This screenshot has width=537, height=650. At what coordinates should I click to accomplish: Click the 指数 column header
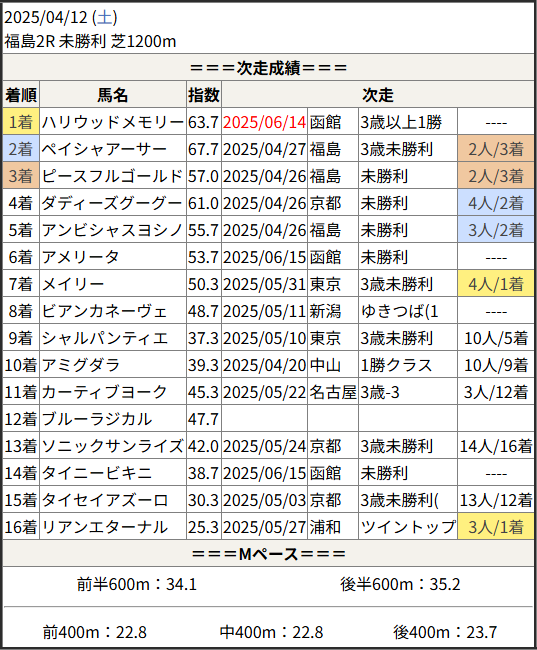click(204, 95)
